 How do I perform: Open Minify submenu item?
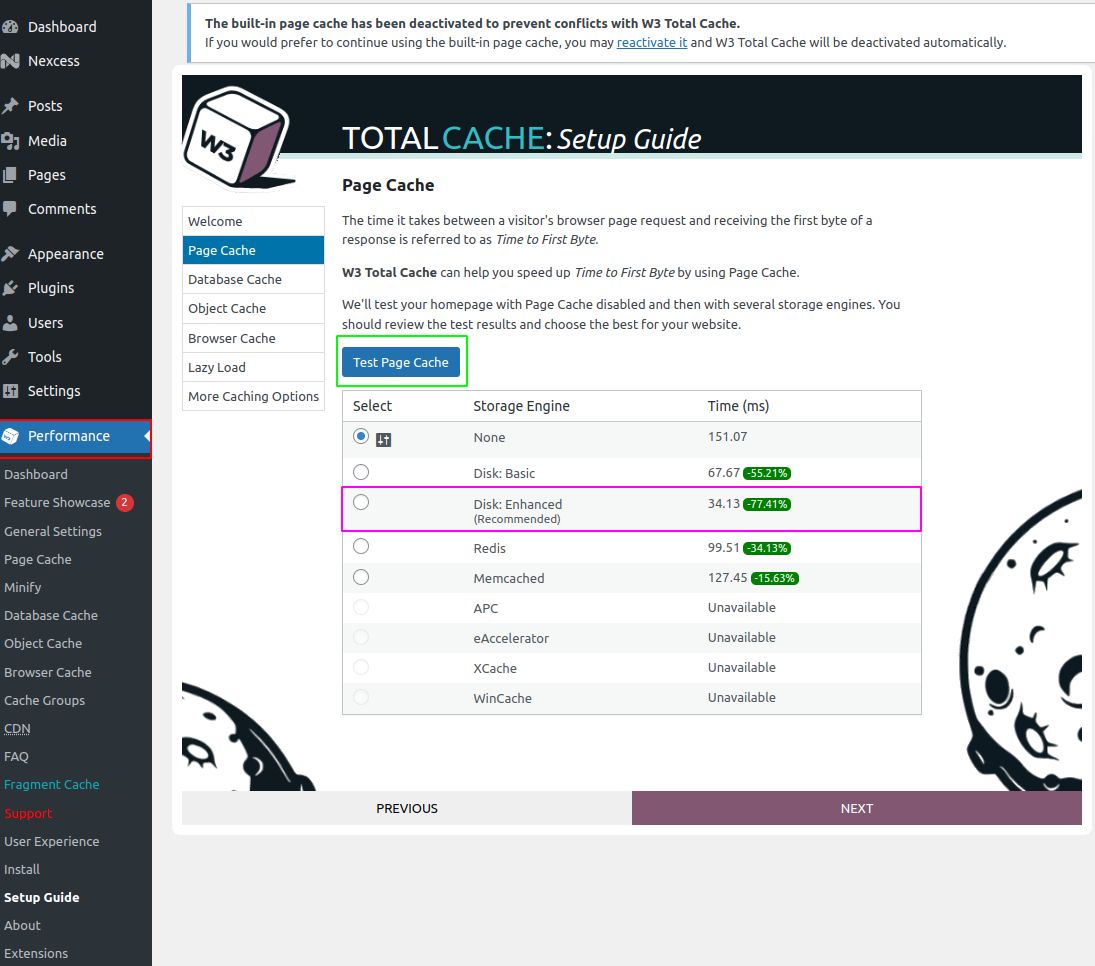click(x=22, y=587)
